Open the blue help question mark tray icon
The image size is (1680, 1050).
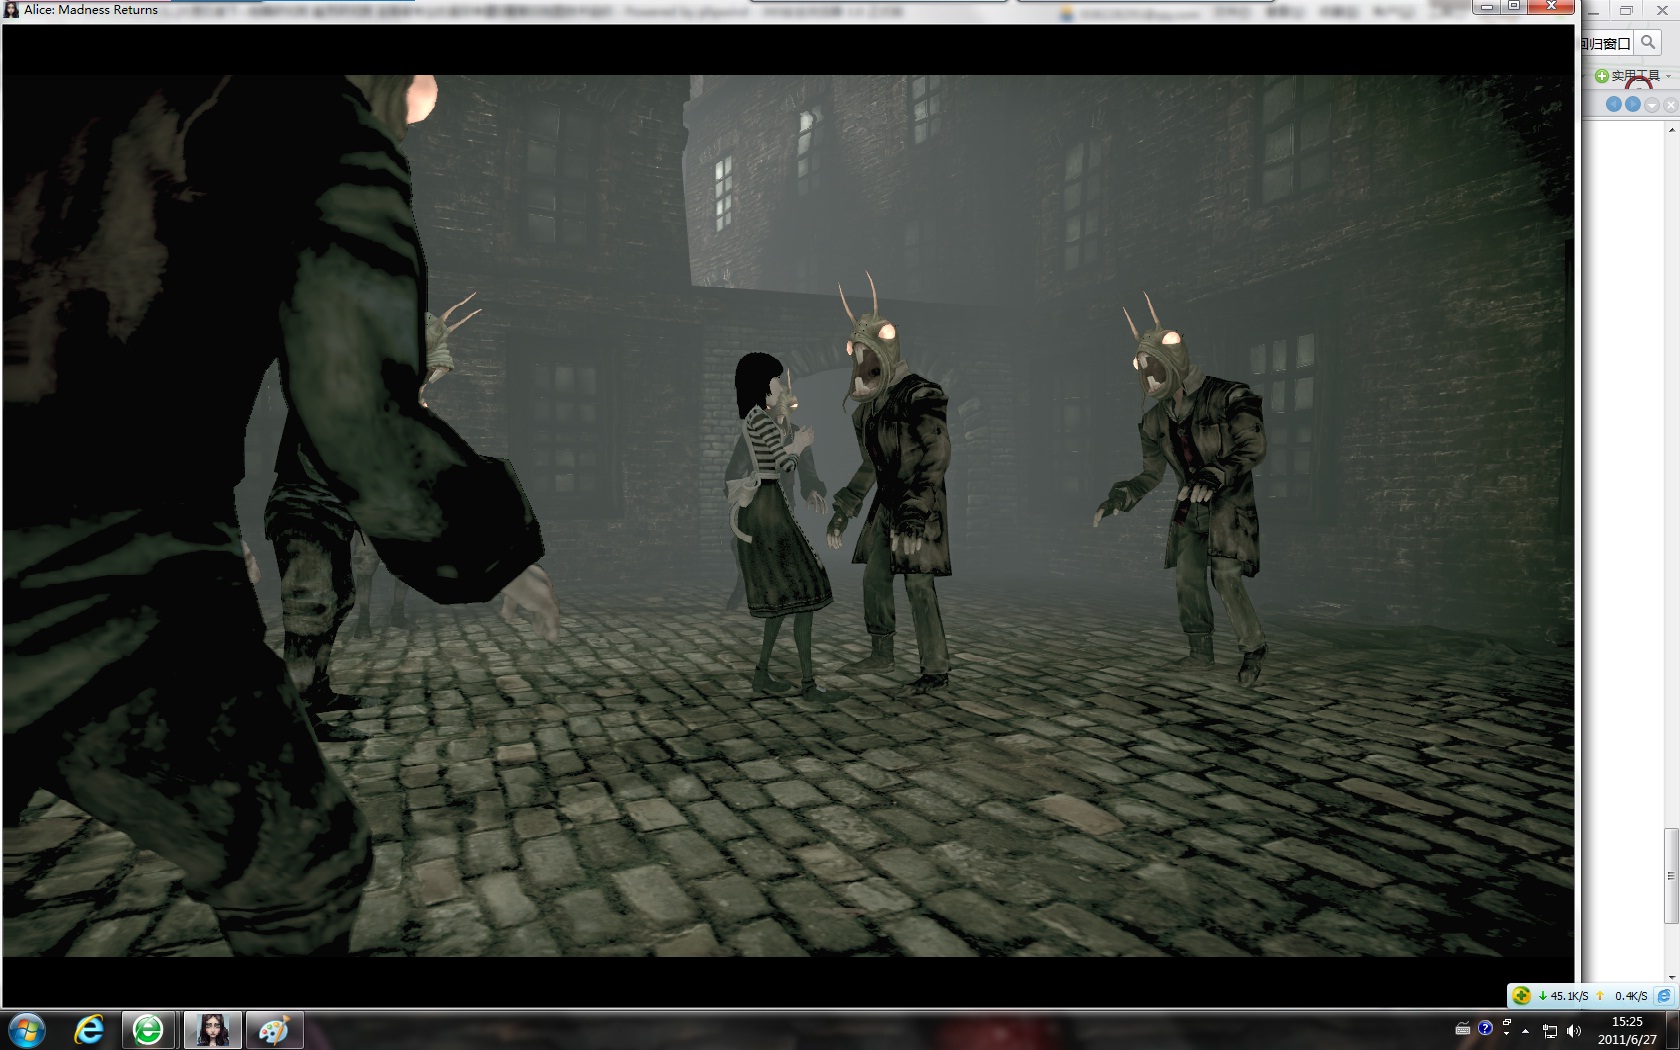(1485, 1028)
